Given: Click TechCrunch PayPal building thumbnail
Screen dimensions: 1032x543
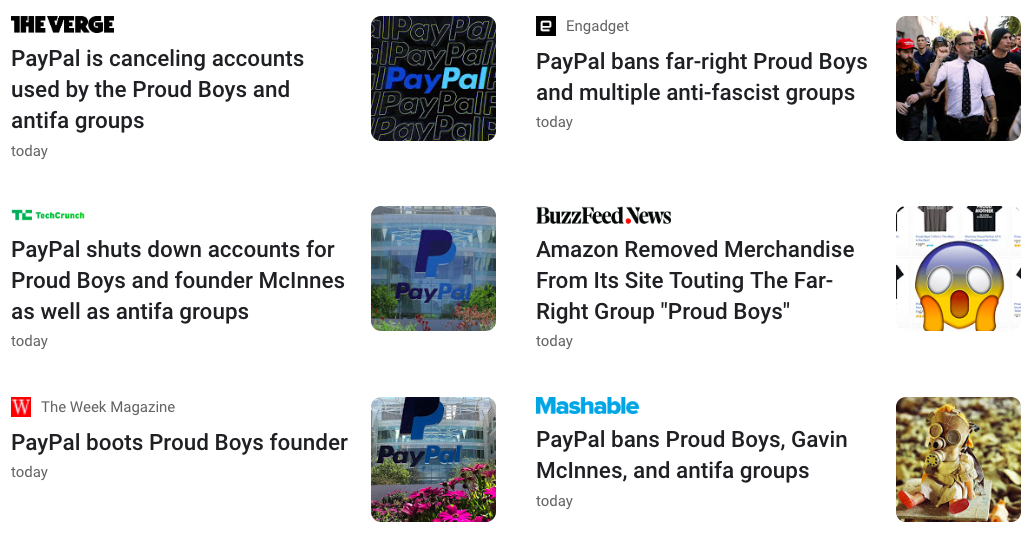Looking at the screenshot, I should point(433,268).
